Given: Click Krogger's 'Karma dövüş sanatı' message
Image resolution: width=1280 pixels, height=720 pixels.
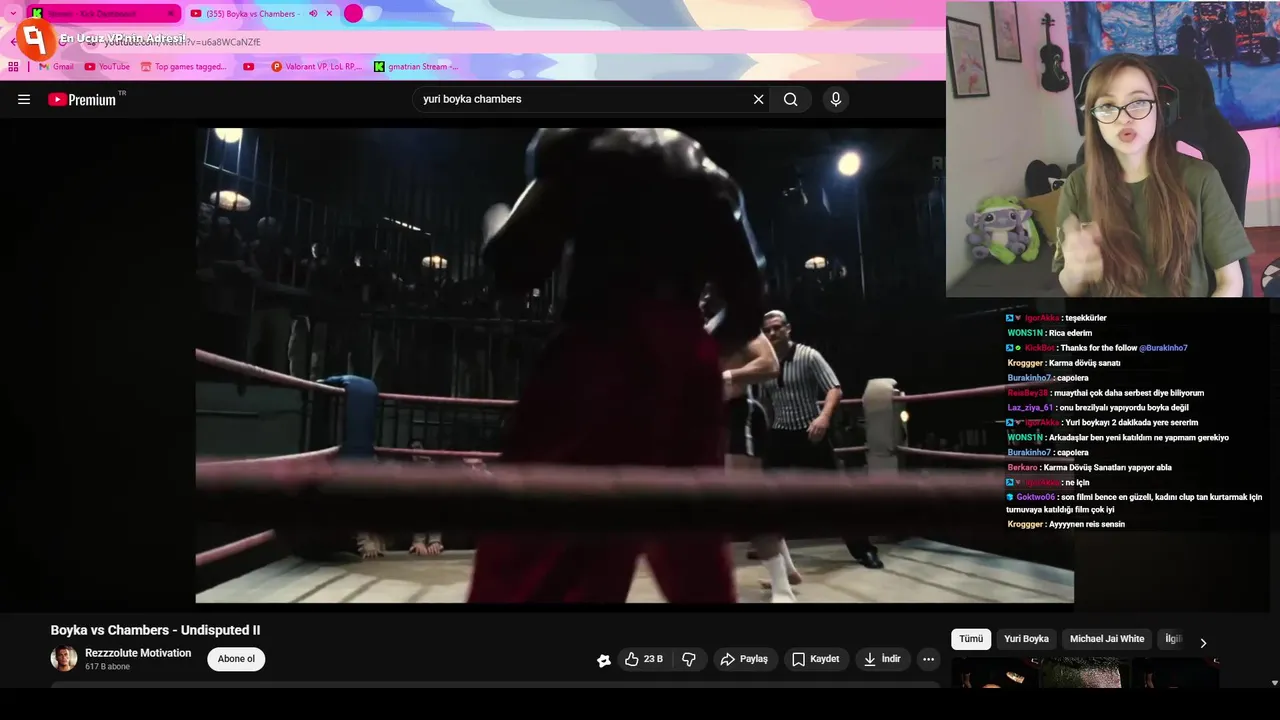Looking at the screenshot, I should coord(1086,363).
